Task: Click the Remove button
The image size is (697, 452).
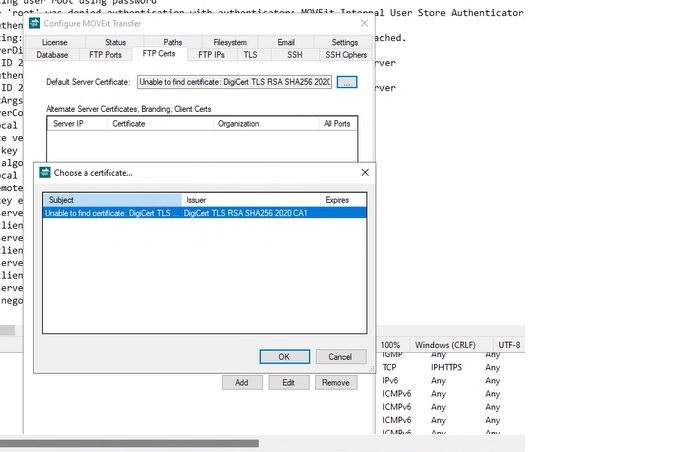Action: [336, 383]
